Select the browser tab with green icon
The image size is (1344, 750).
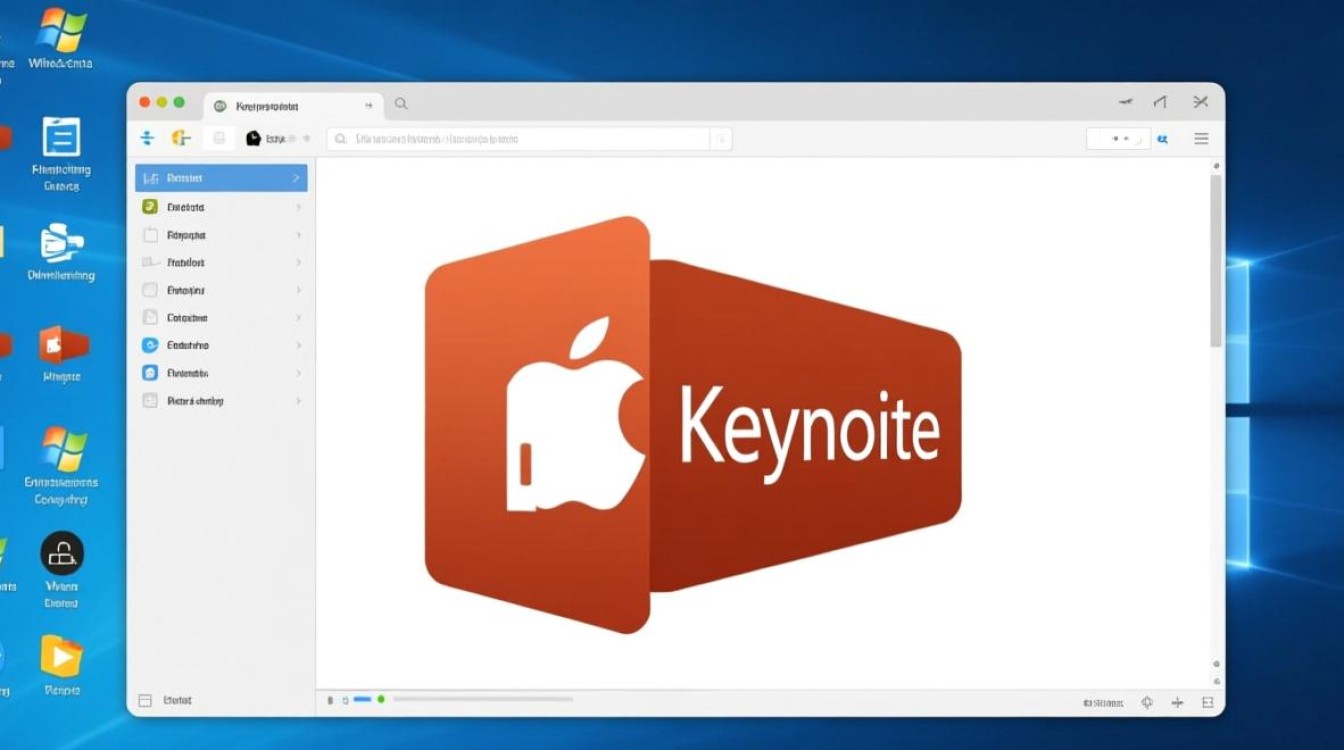(292, 105)
